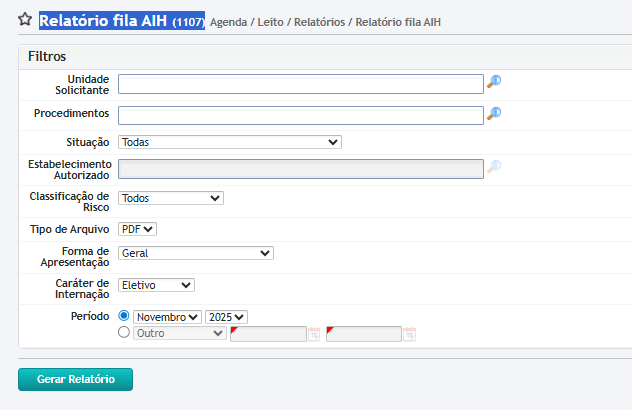Open the 2025 year dropdown
This screenshot has width=632, height=410.
226,317
